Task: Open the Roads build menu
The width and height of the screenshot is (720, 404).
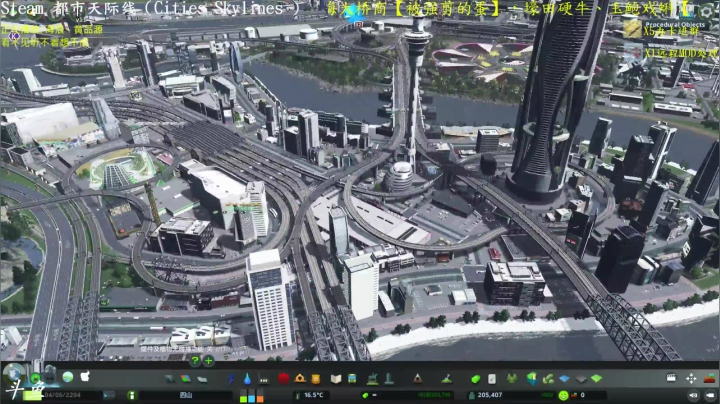Action: (170, 379)
